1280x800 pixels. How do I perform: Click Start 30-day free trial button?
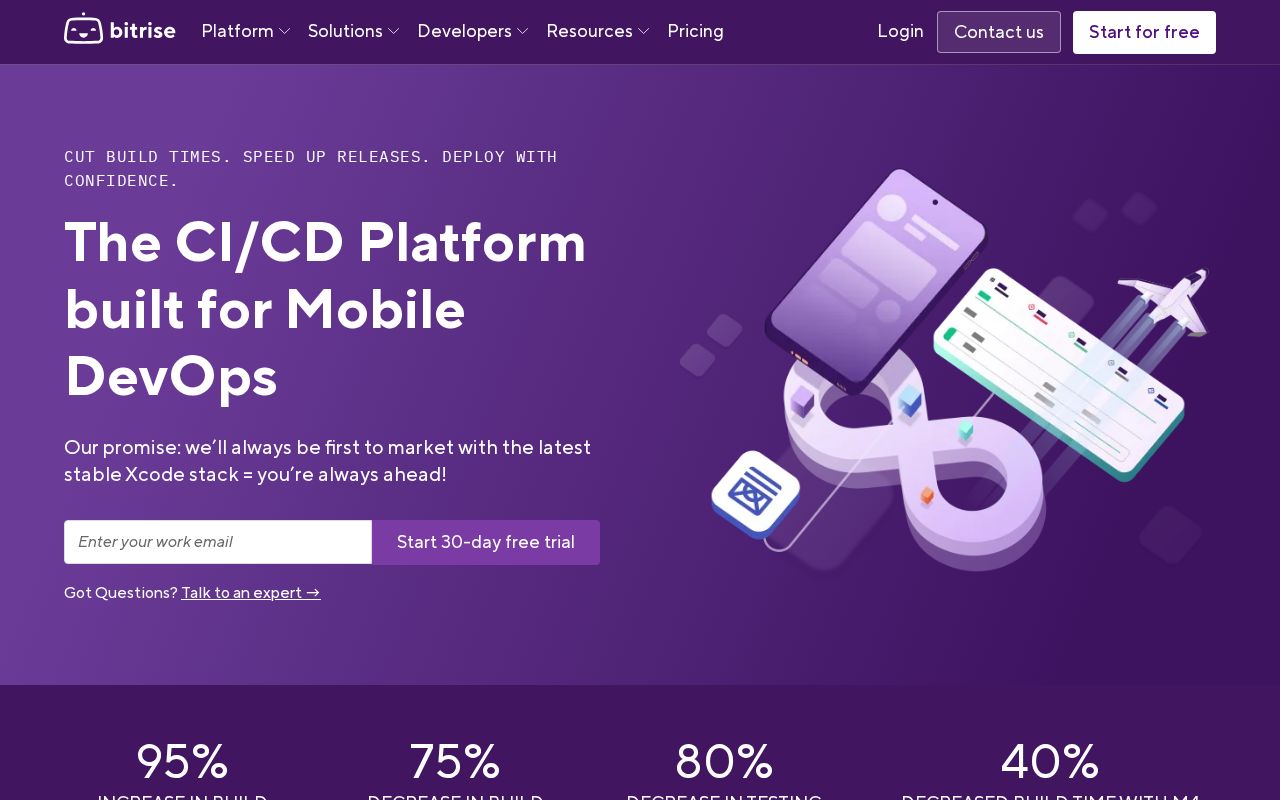point(486,542)
